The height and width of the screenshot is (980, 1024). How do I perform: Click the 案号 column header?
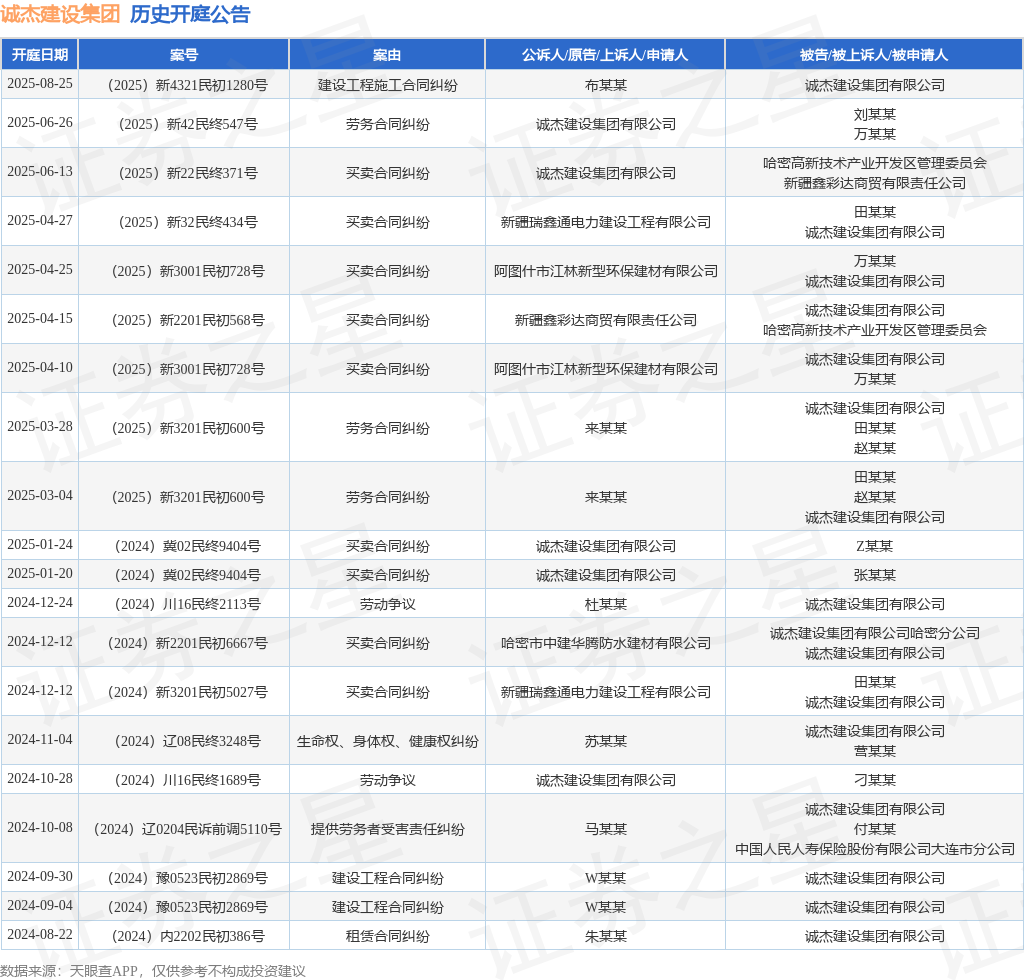pyautogui.click(x=184, y=55)
